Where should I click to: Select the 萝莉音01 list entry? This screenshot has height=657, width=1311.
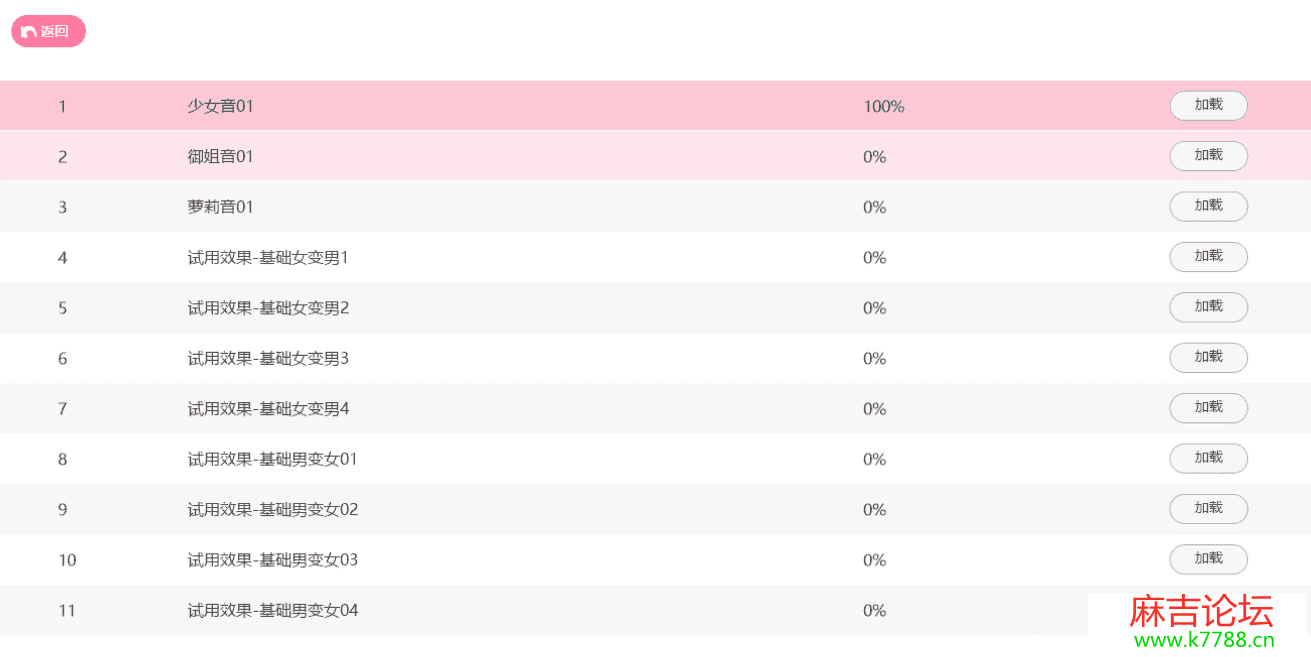click(x=220, y=207)
